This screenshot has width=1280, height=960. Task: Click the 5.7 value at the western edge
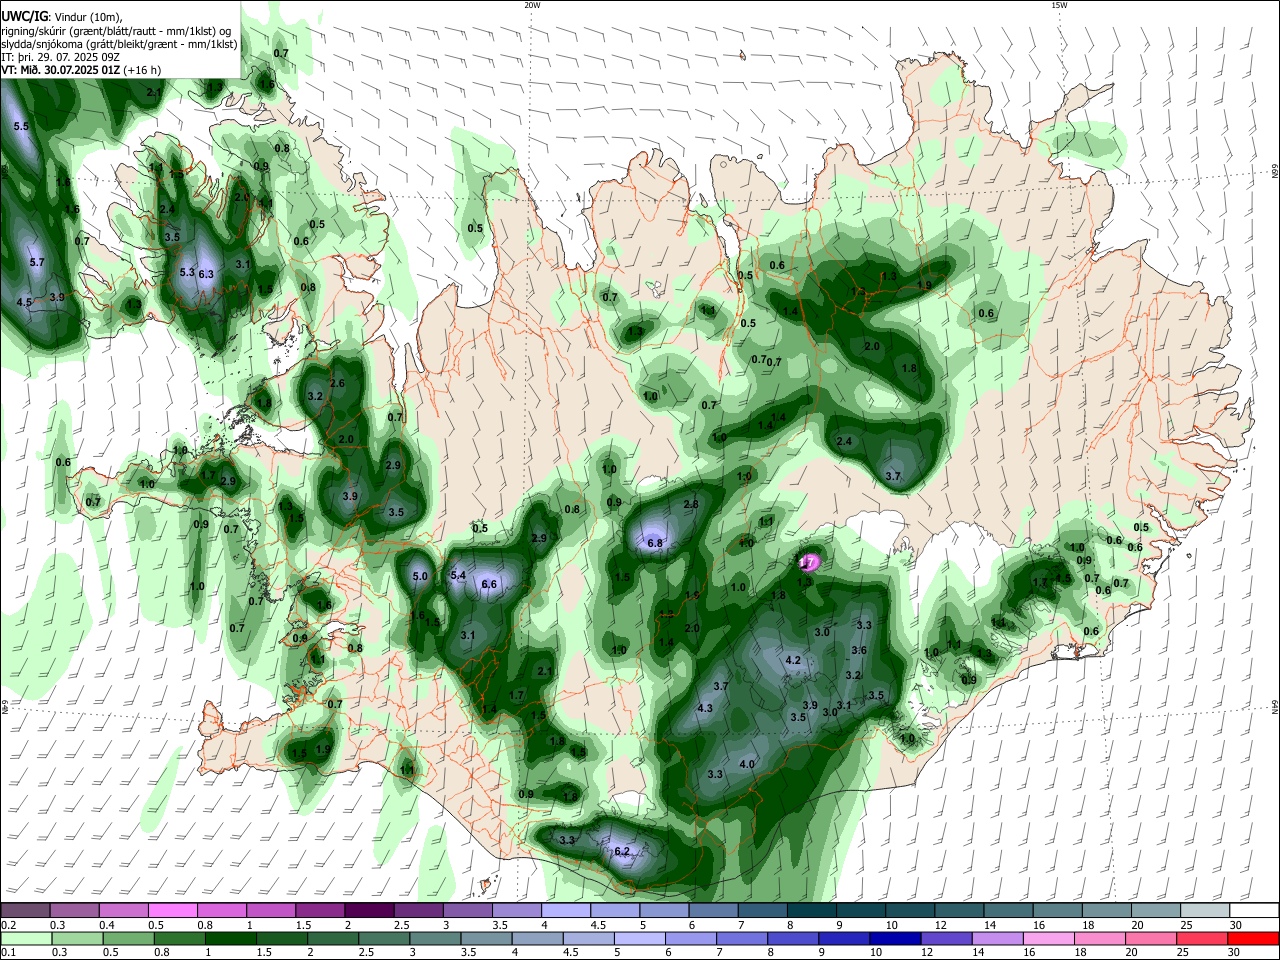pyautogui.click(x=37, y=262)
